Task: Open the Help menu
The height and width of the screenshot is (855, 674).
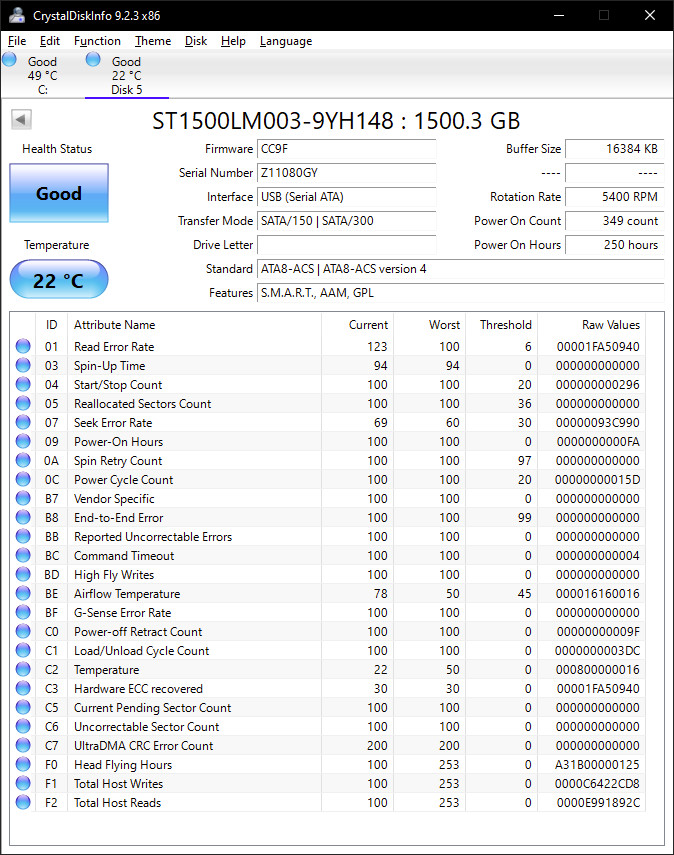Action: tap(233, 41)
